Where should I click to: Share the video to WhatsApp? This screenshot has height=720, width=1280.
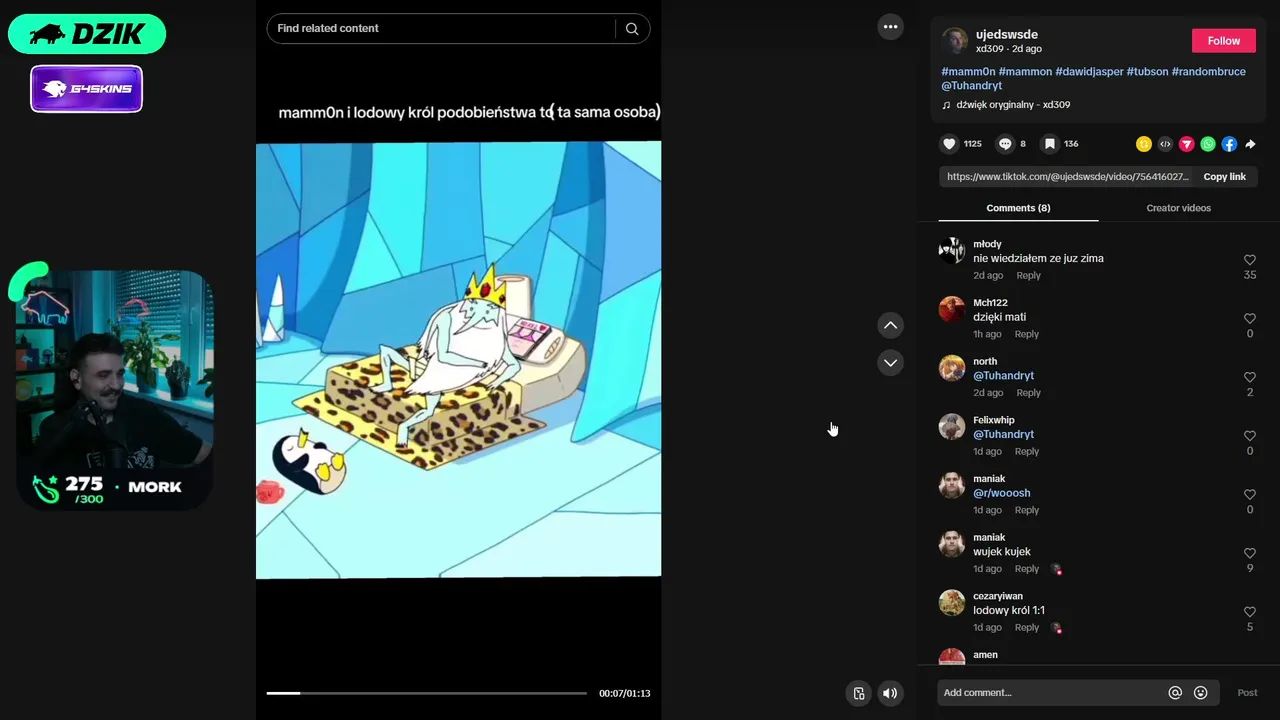1208,144
